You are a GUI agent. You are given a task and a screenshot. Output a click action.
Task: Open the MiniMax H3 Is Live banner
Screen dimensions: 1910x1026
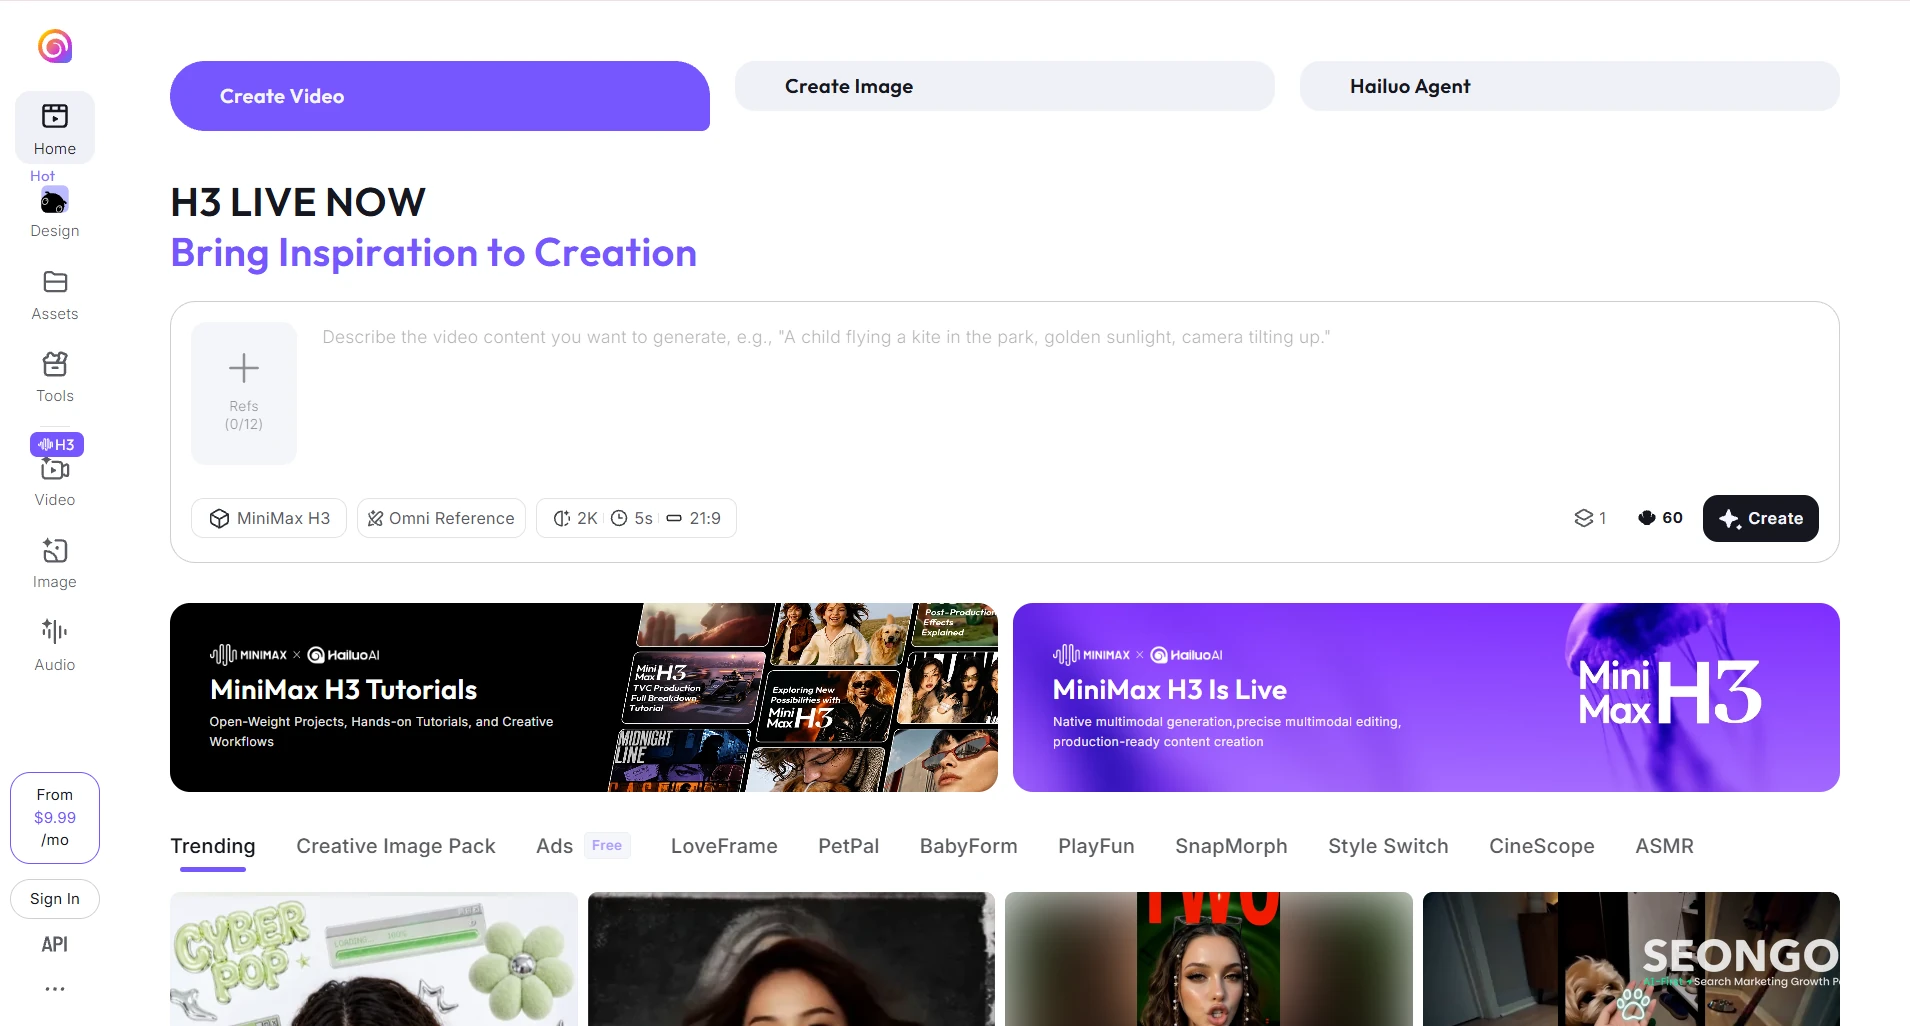[1426, 697]
